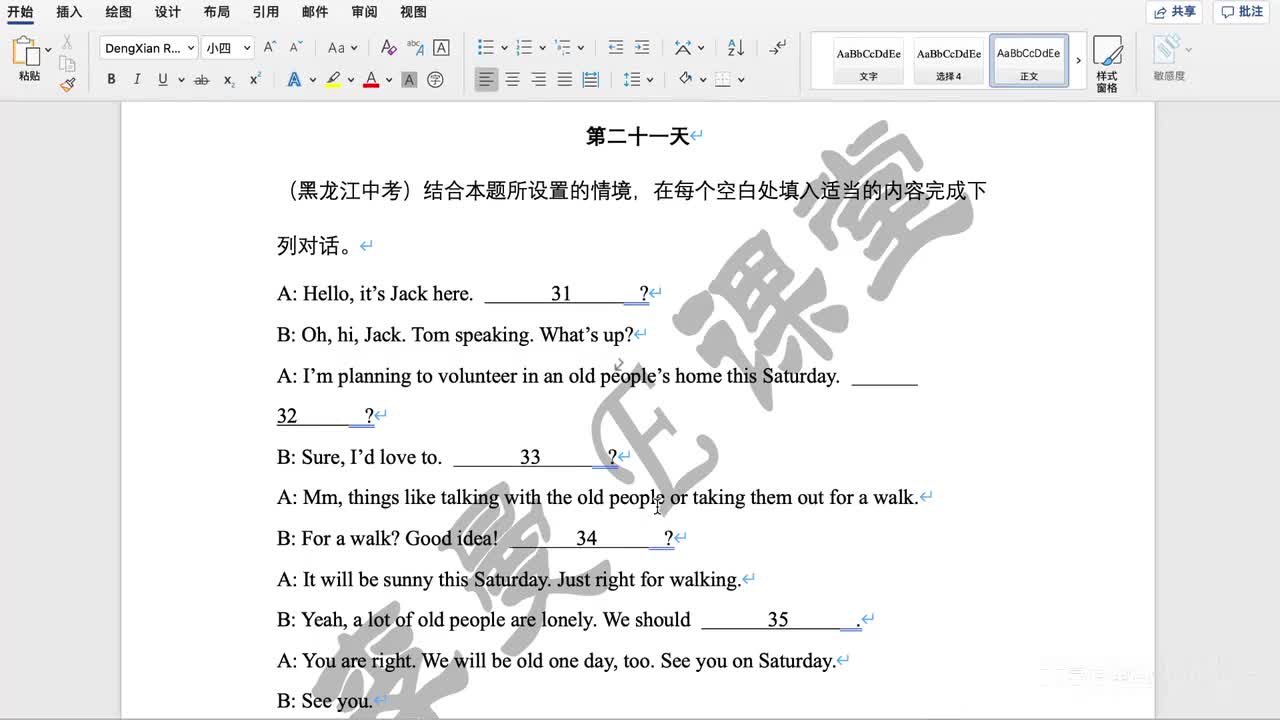Open the 插入 (Insert) tab
The height and width of the screenshot is (720, 1280).
[69, 12]
